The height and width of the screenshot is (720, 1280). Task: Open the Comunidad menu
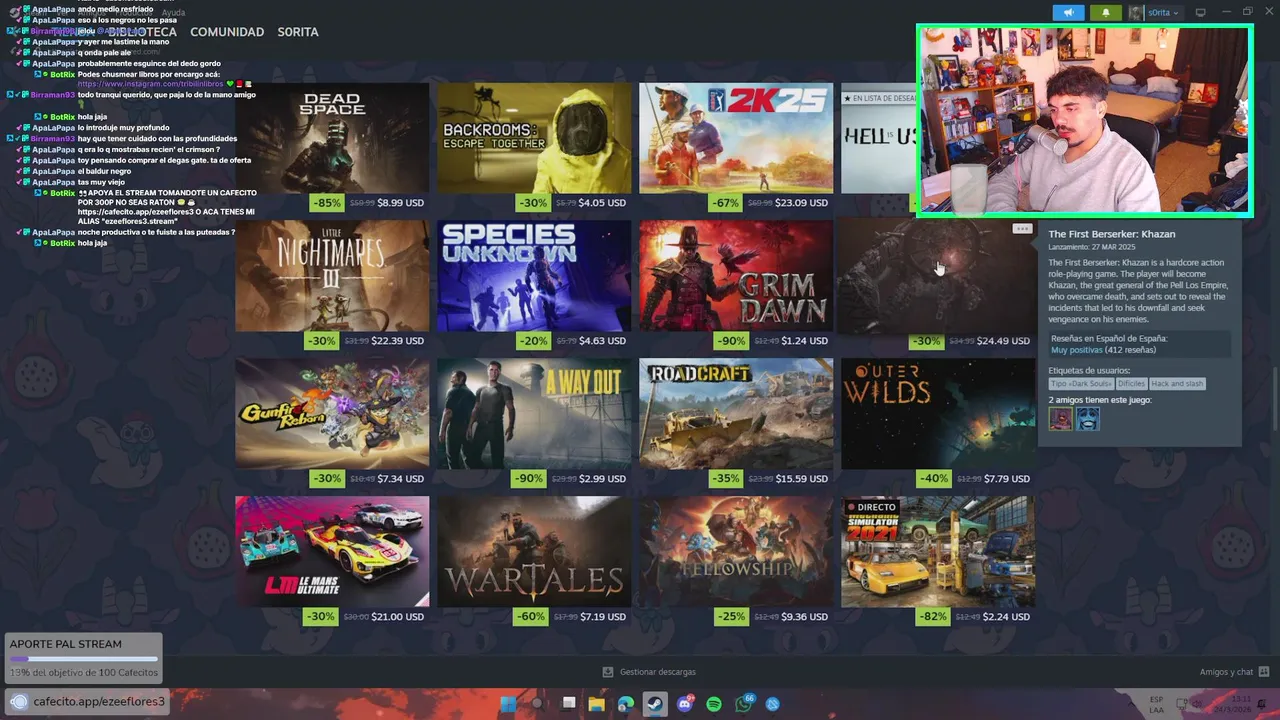(x=227, y=32)
